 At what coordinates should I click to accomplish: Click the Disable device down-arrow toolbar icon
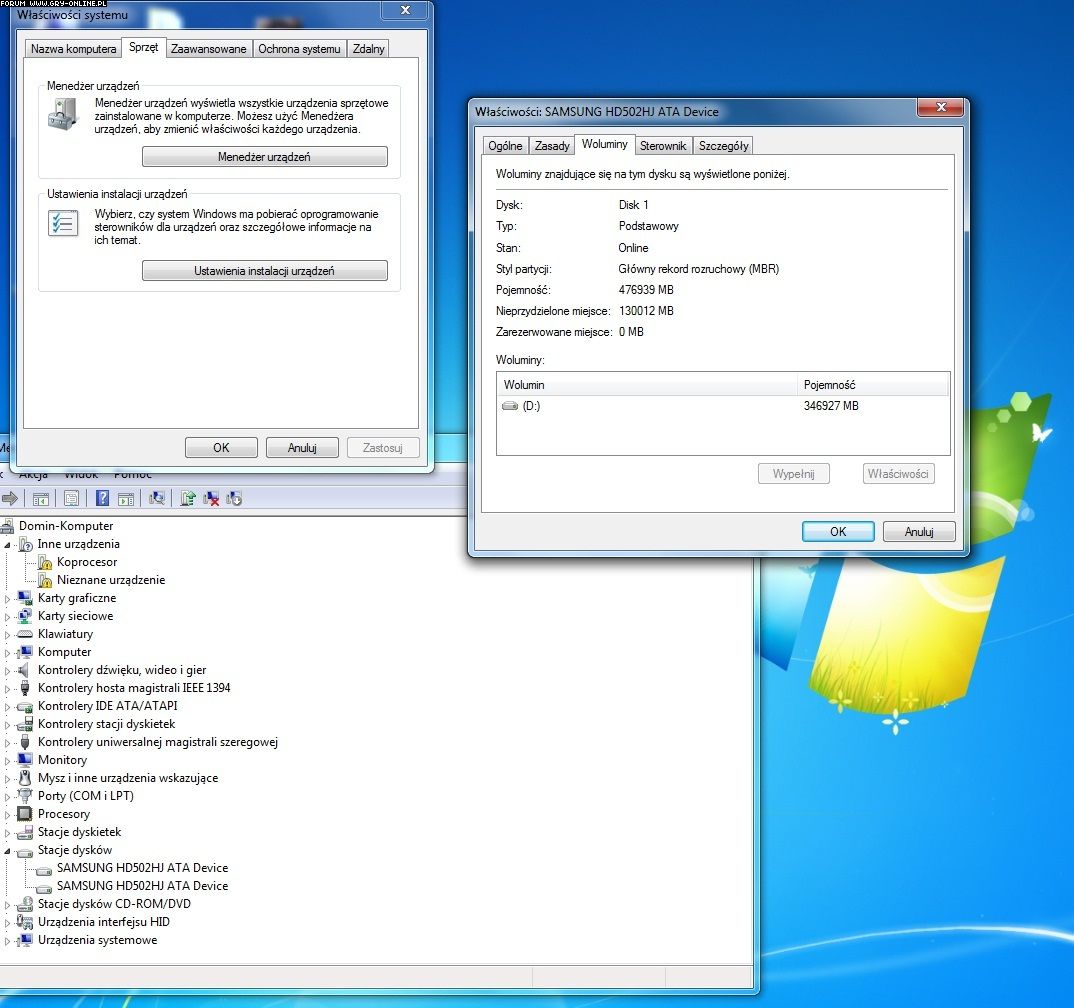click(234, 499)
